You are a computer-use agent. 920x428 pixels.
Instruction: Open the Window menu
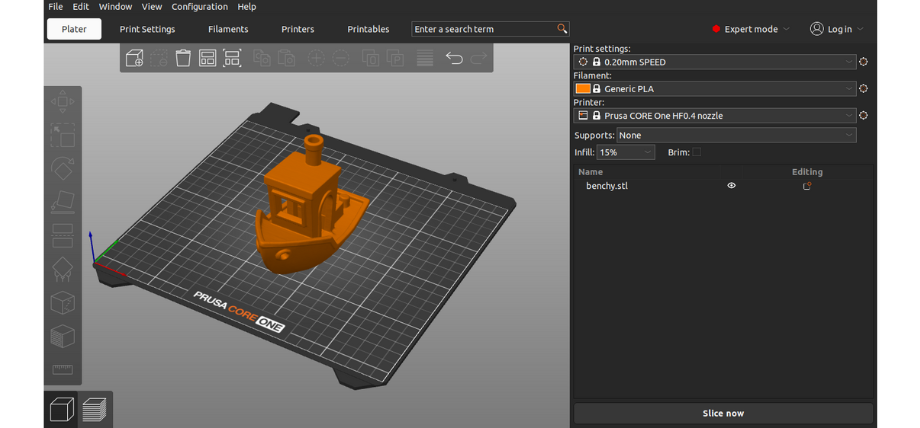[x=115, y=7]
